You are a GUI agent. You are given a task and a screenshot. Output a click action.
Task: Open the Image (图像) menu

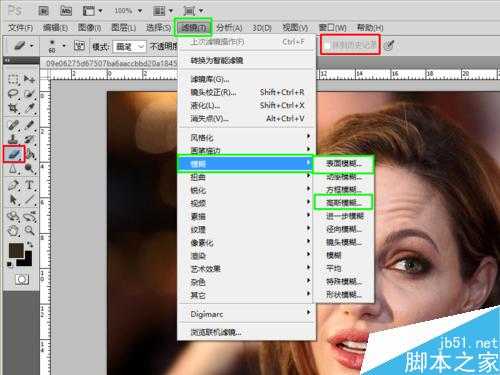click(89, 28)
